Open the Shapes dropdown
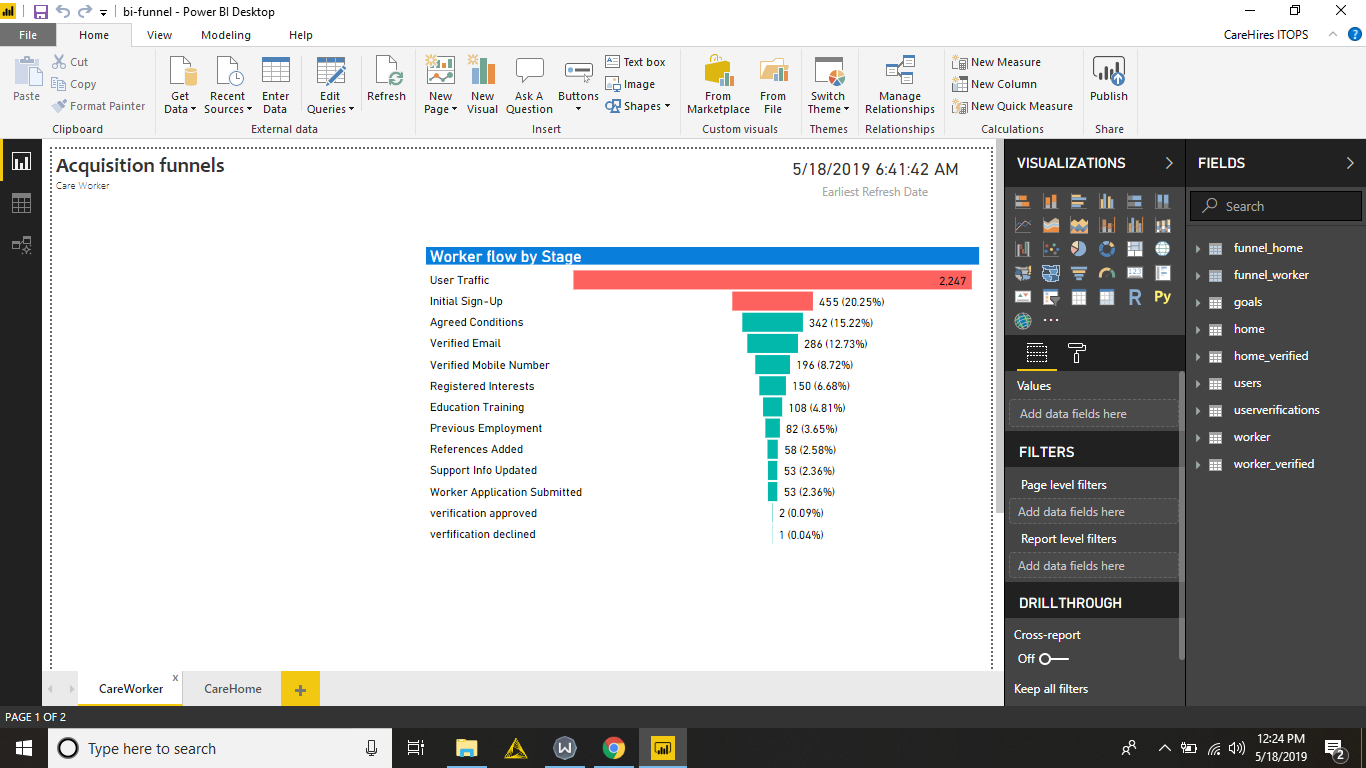The image size is (1366, 768). 638,106
